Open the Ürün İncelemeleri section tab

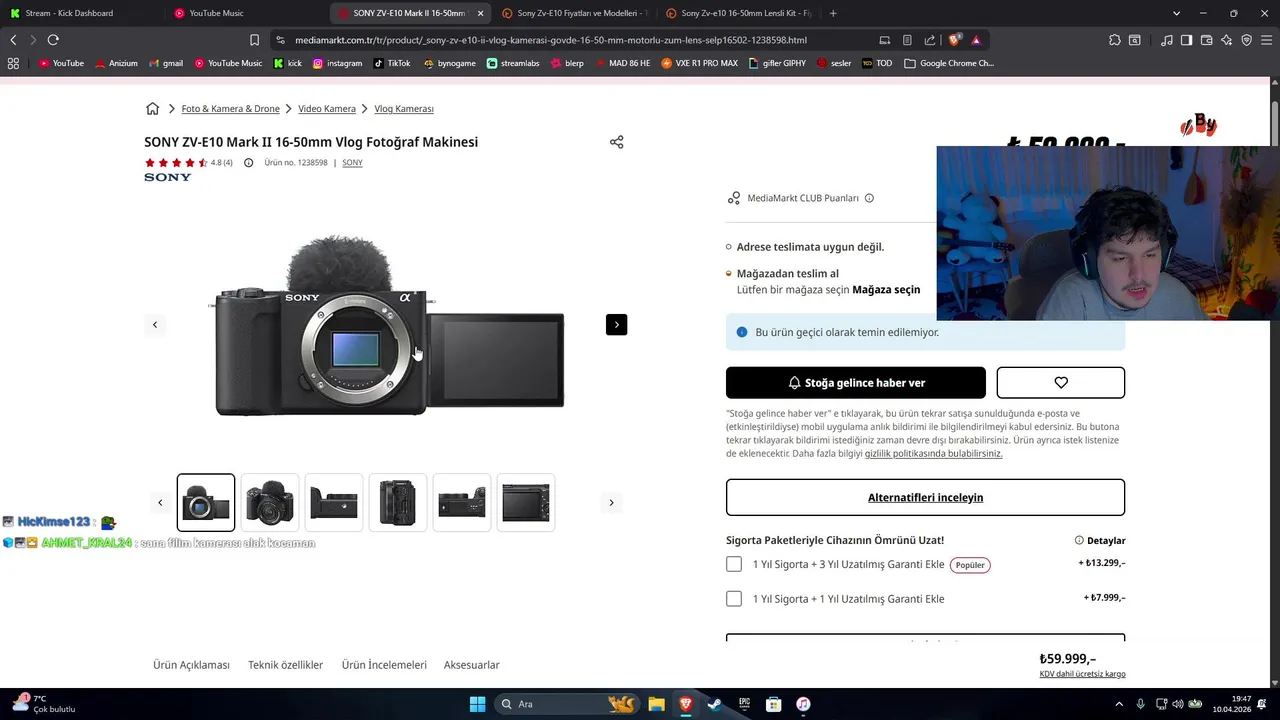point(384,665)
